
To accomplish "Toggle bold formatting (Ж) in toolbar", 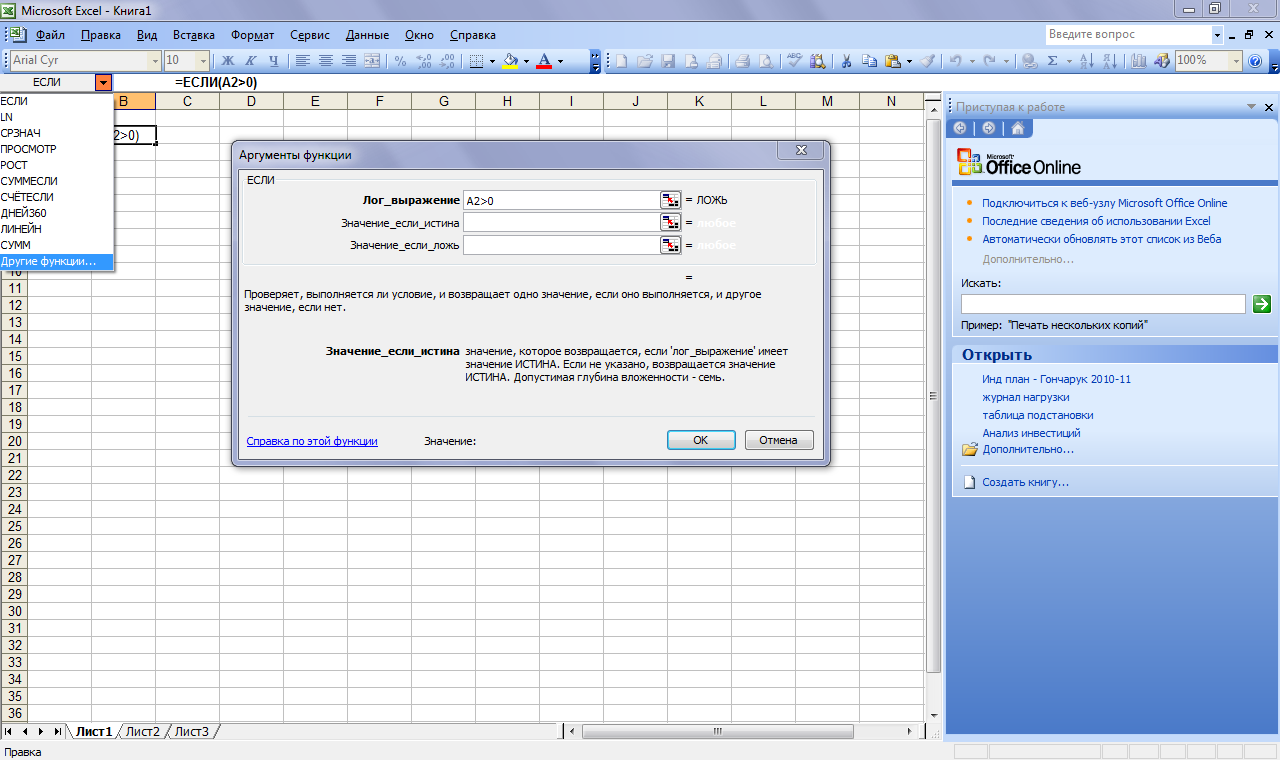I will [227, 60].
